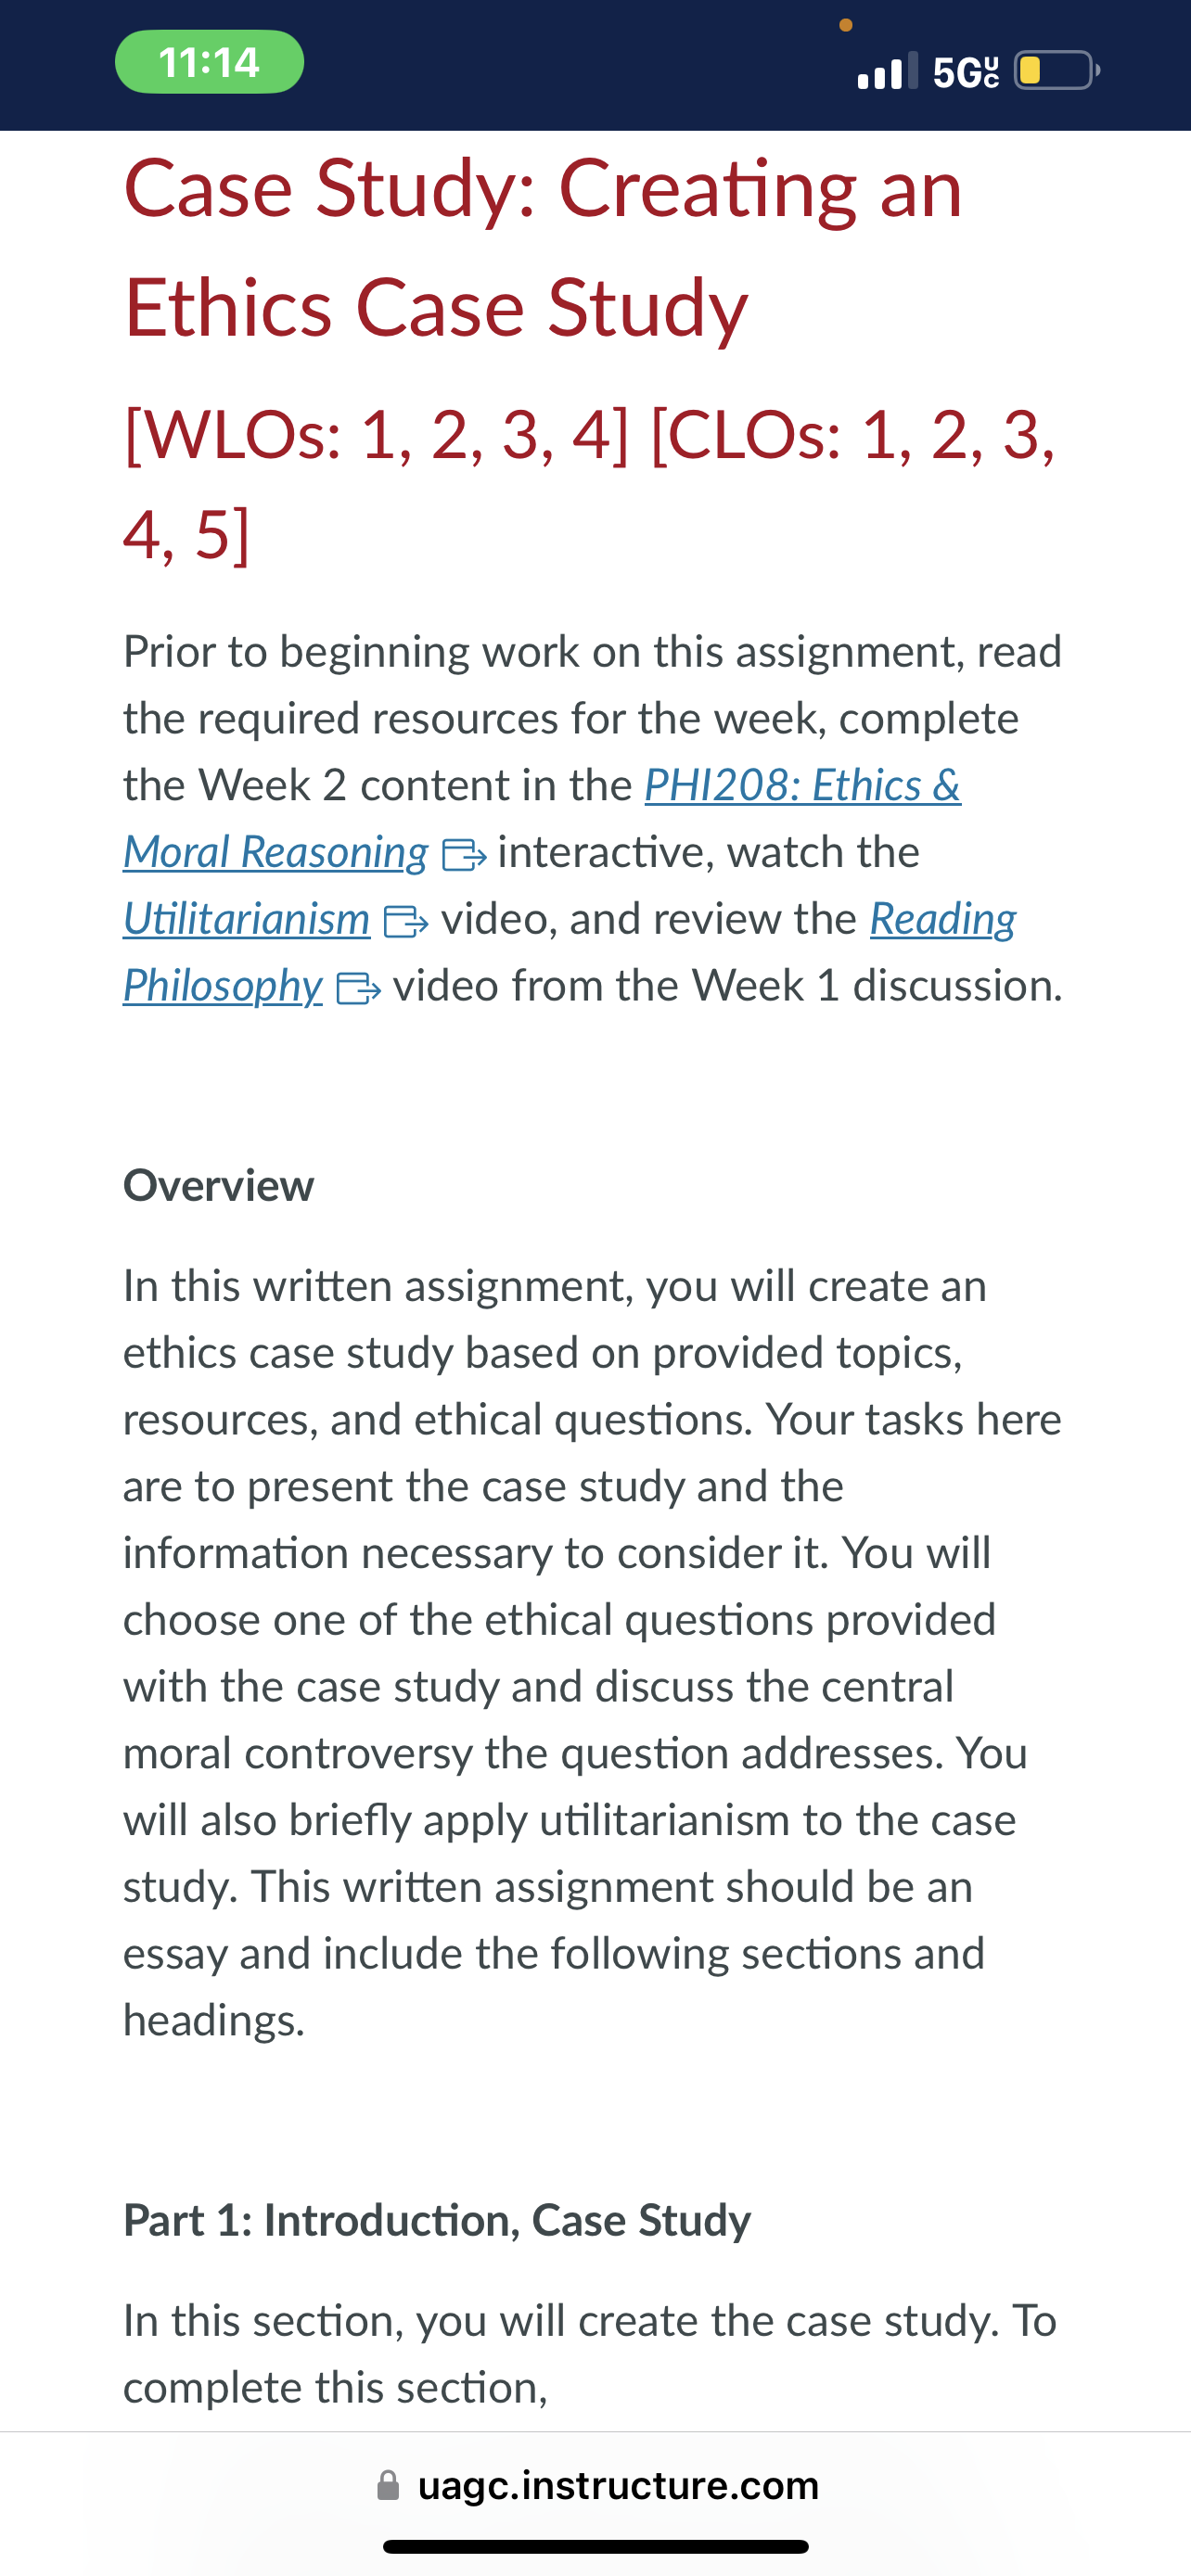
Task: Tap the 5G UC network indicator
Action: (966, 72)
